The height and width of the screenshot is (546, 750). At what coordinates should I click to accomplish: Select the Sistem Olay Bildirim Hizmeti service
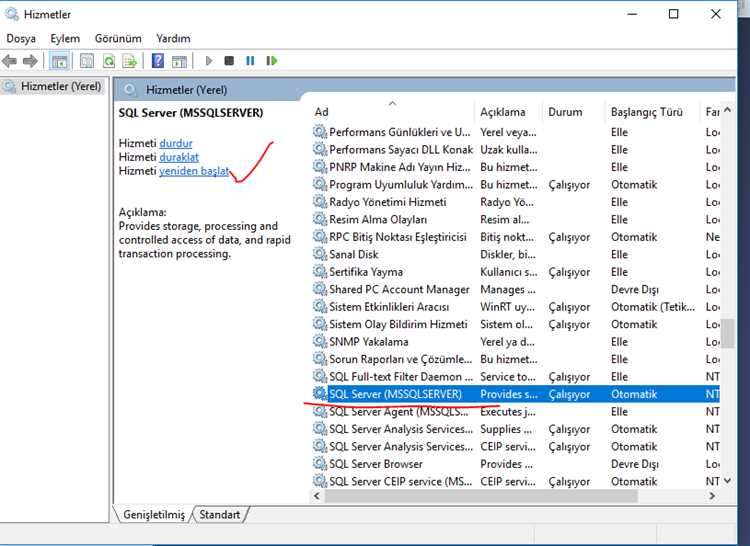[398, 324]
